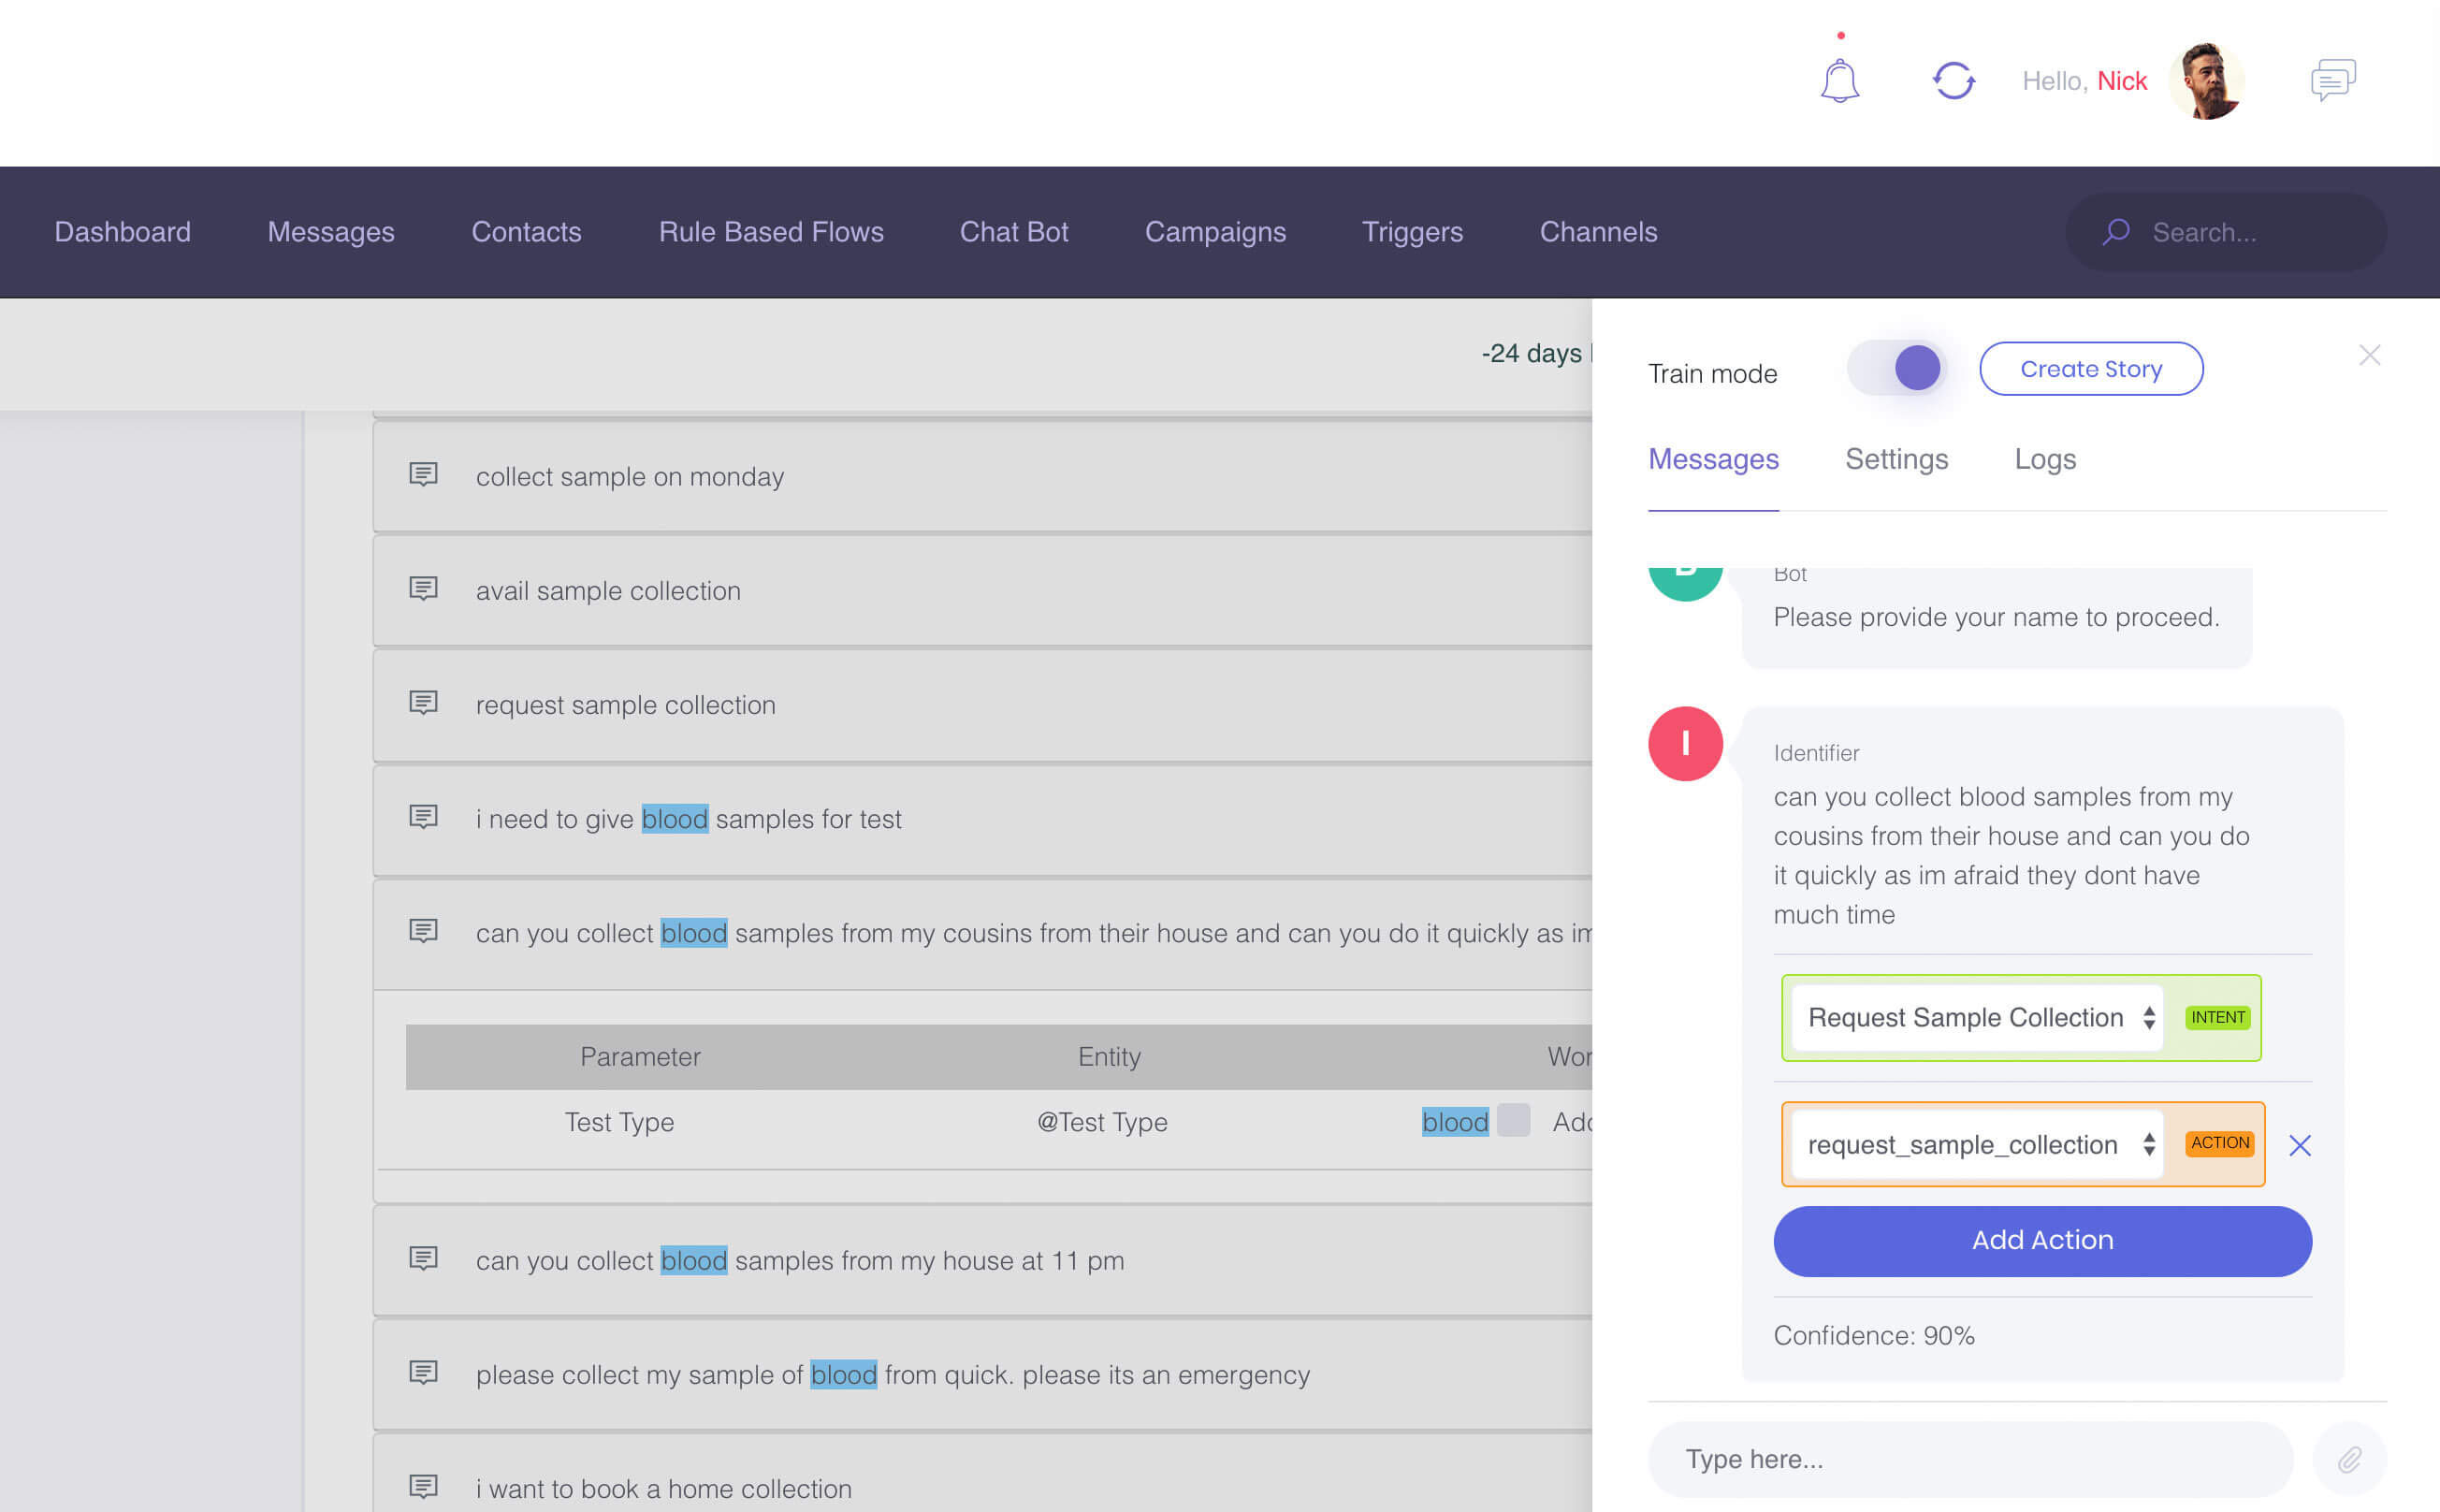Click message icon beside 'avail sample collection'

coord(423,589)
